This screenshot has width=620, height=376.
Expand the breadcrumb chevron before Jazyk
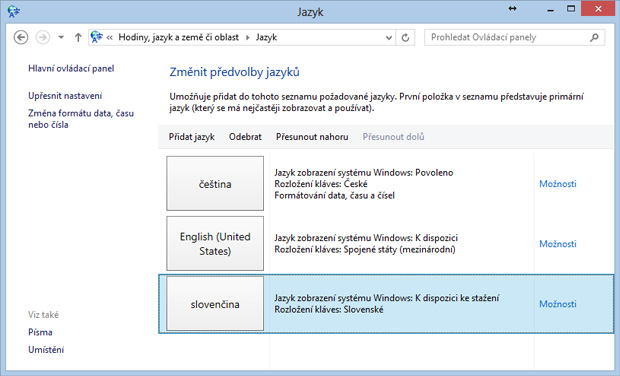(248, 38)
